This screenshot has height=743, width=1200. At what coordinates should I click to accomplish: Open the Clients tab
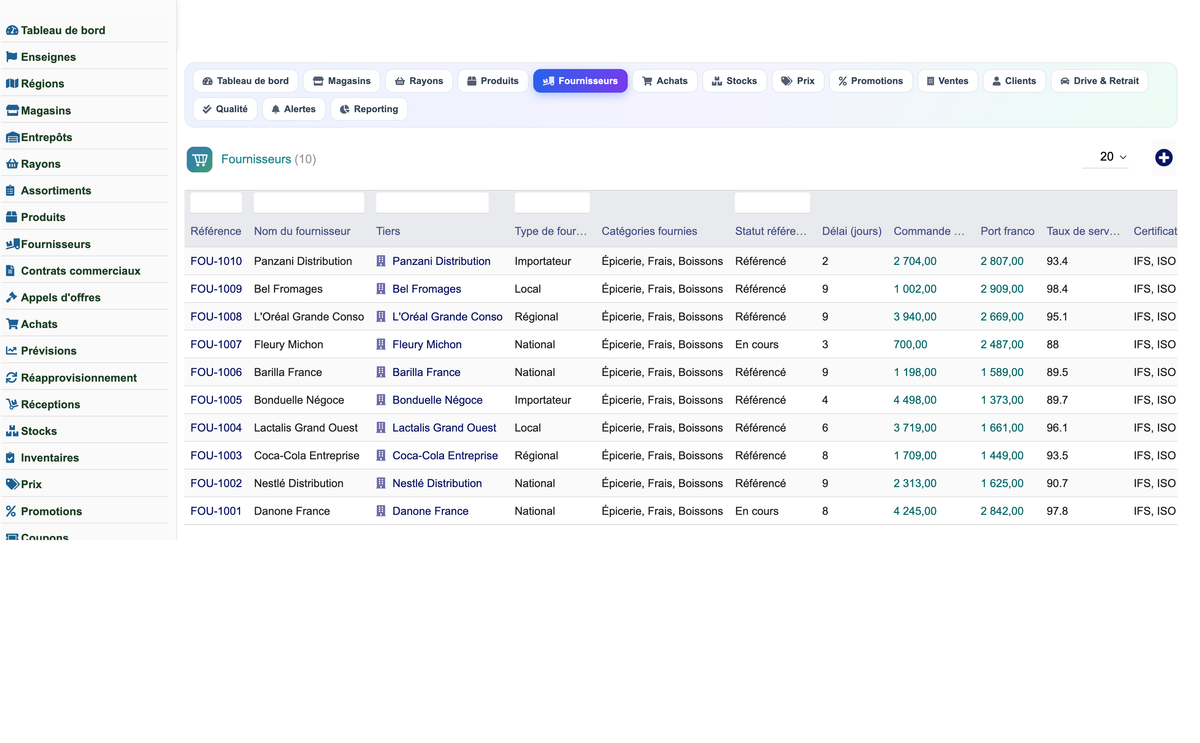pos(1014,81)
